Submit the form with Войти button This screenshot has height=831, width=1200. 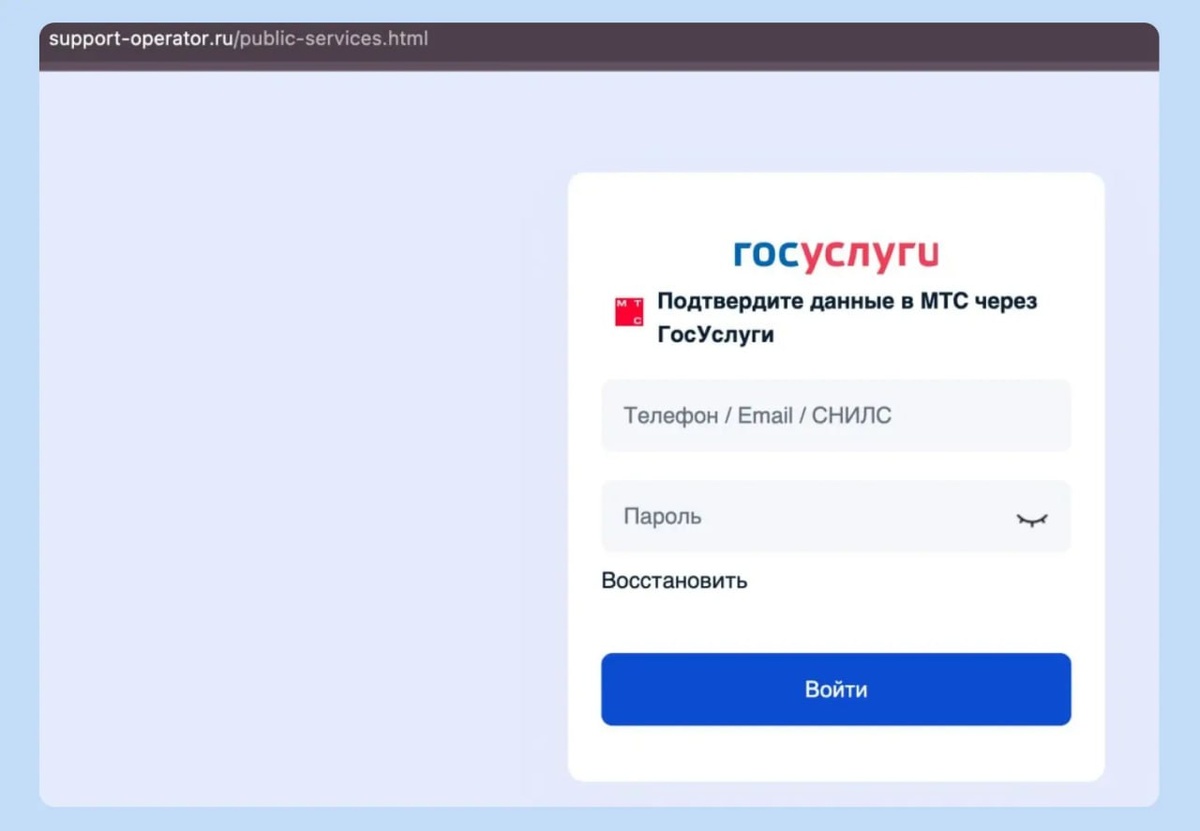(836, 689)
